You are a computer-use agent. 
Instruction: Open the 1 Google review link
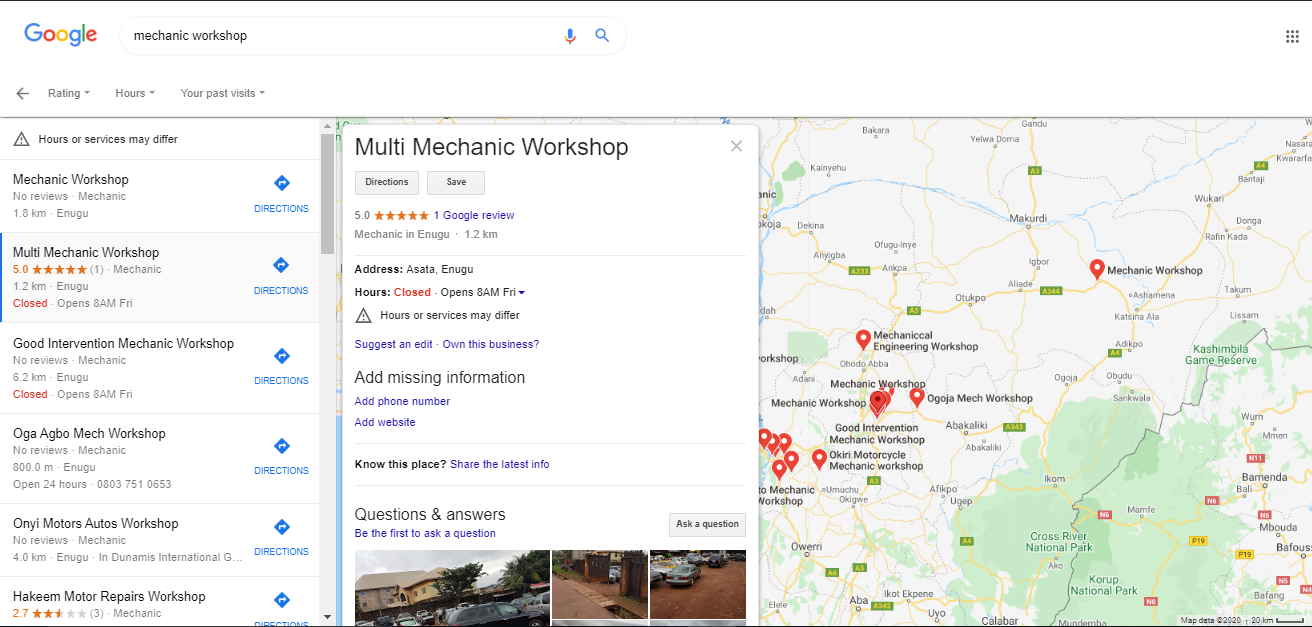tap(474, 215)
